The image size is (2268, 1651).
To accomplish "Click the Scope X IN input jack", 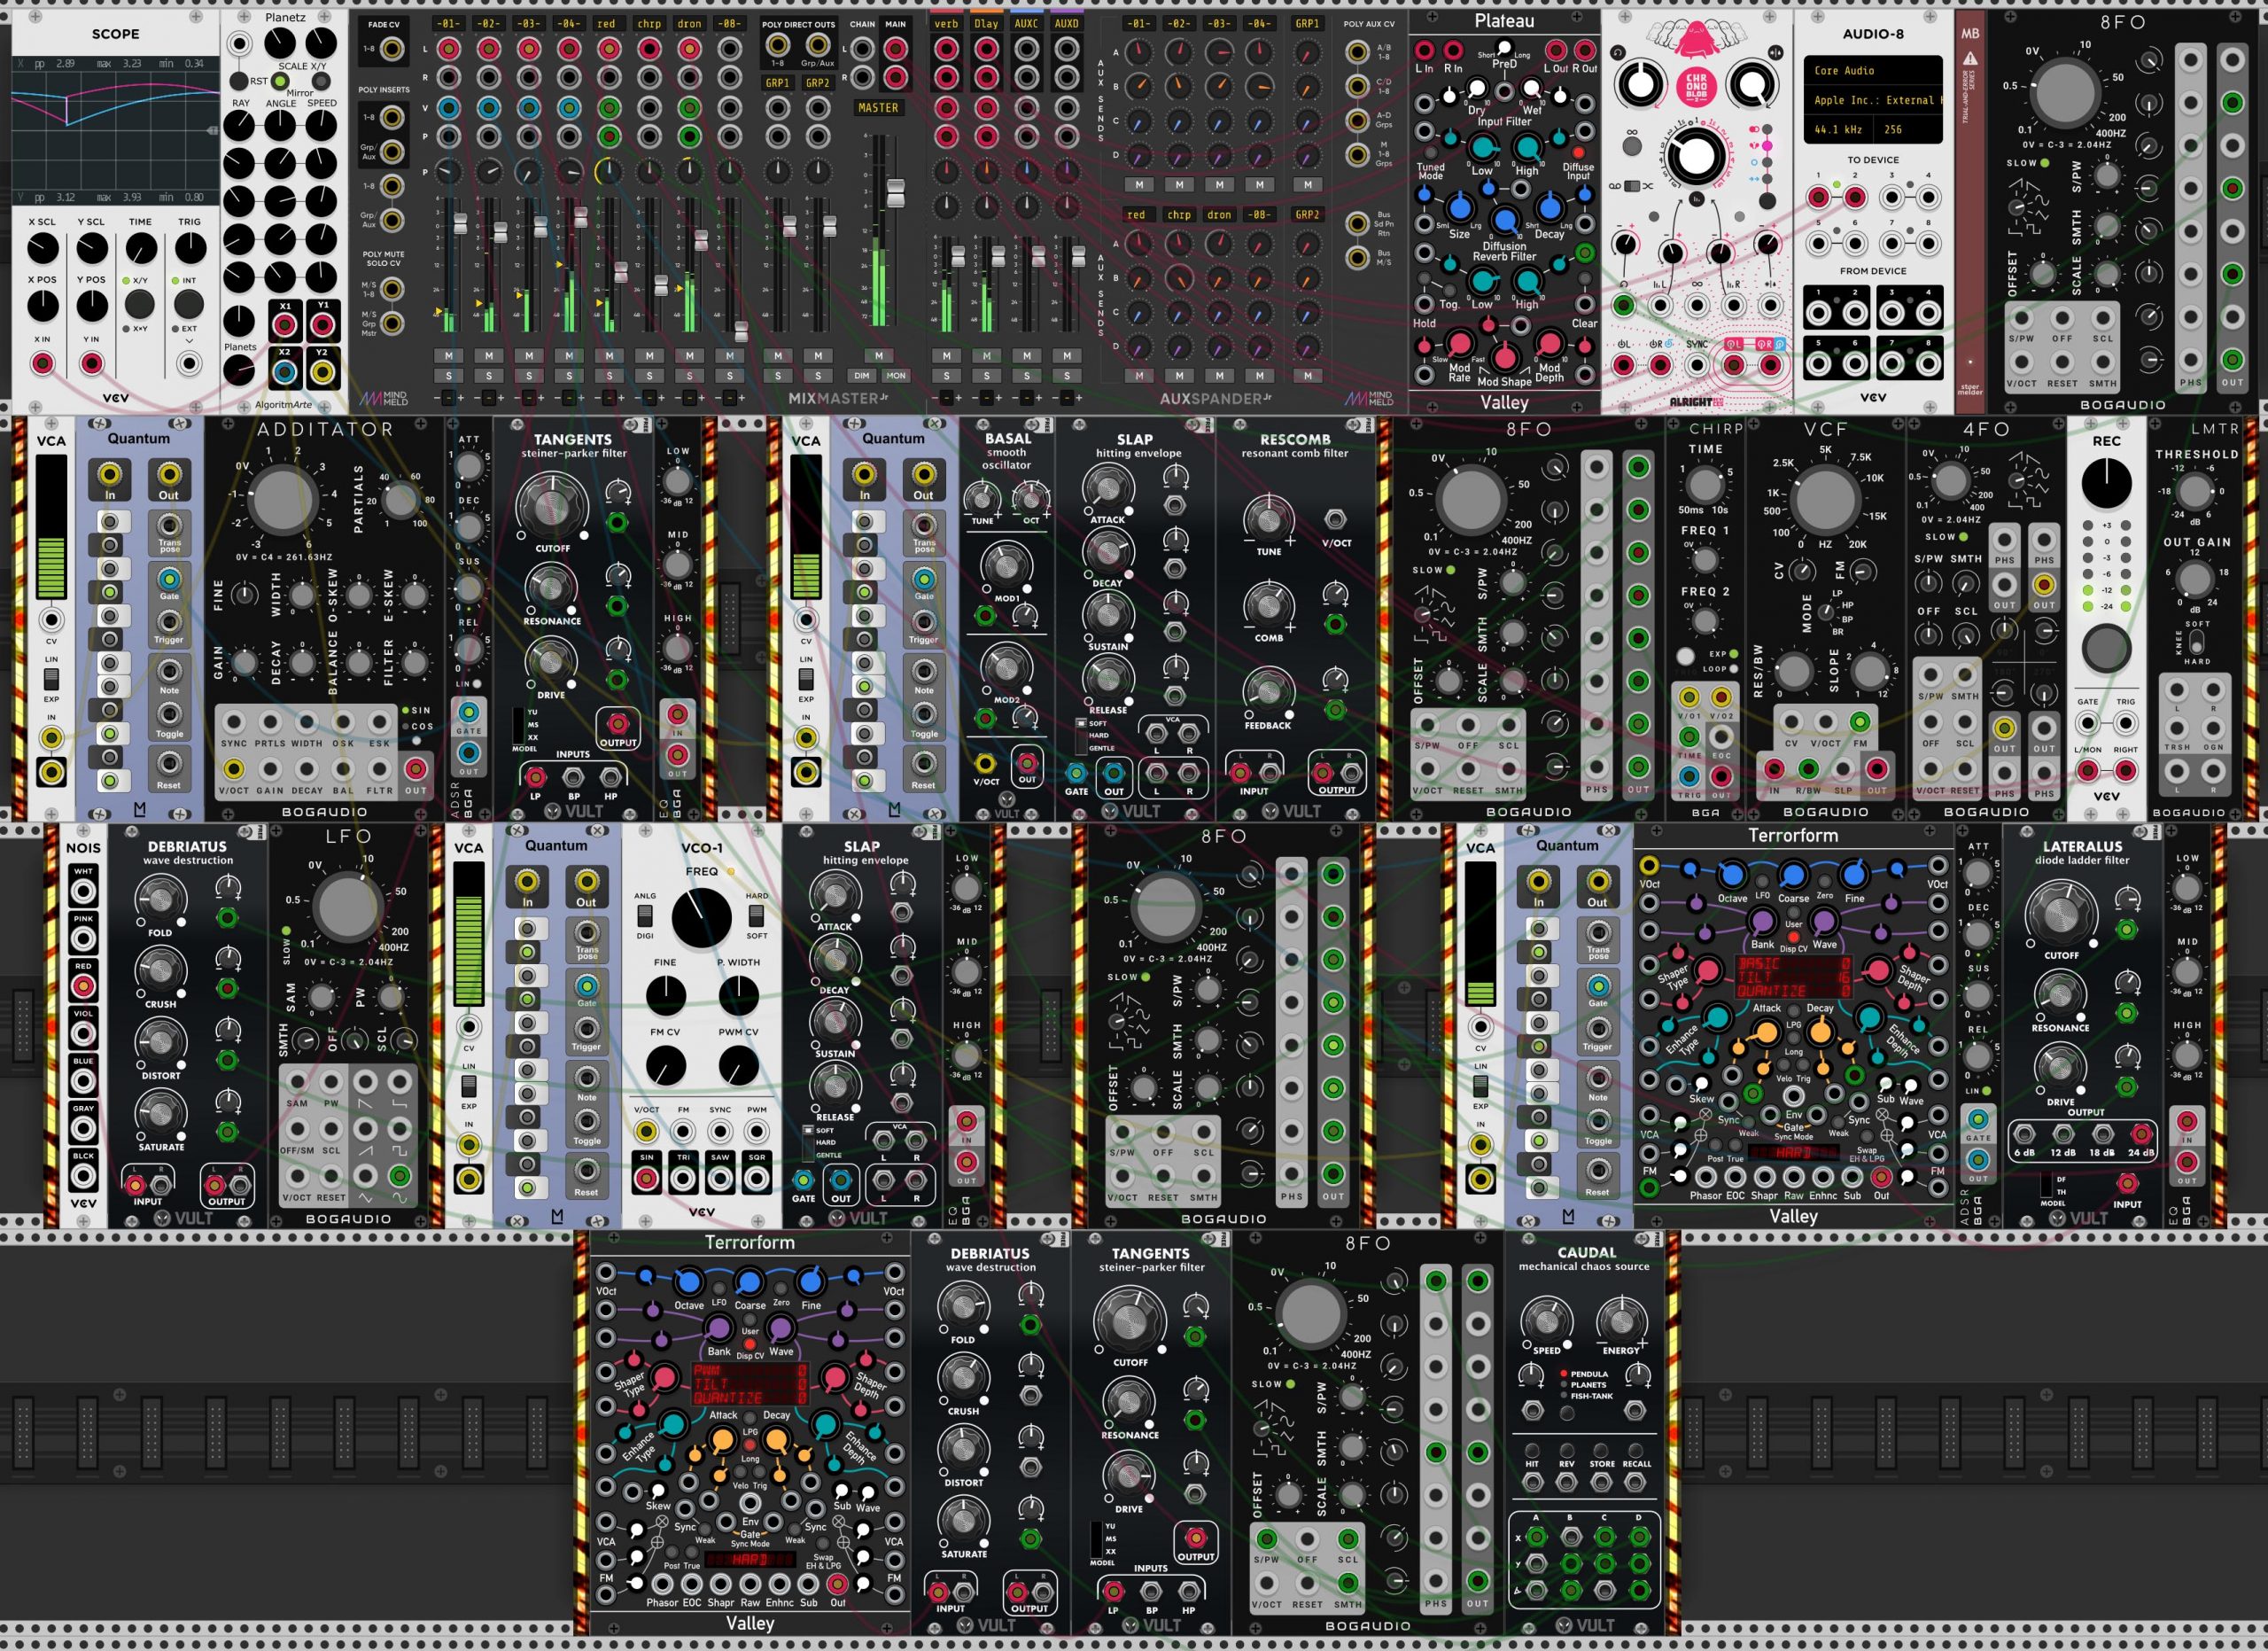I will pyautogui.click(x=42, y=363).
